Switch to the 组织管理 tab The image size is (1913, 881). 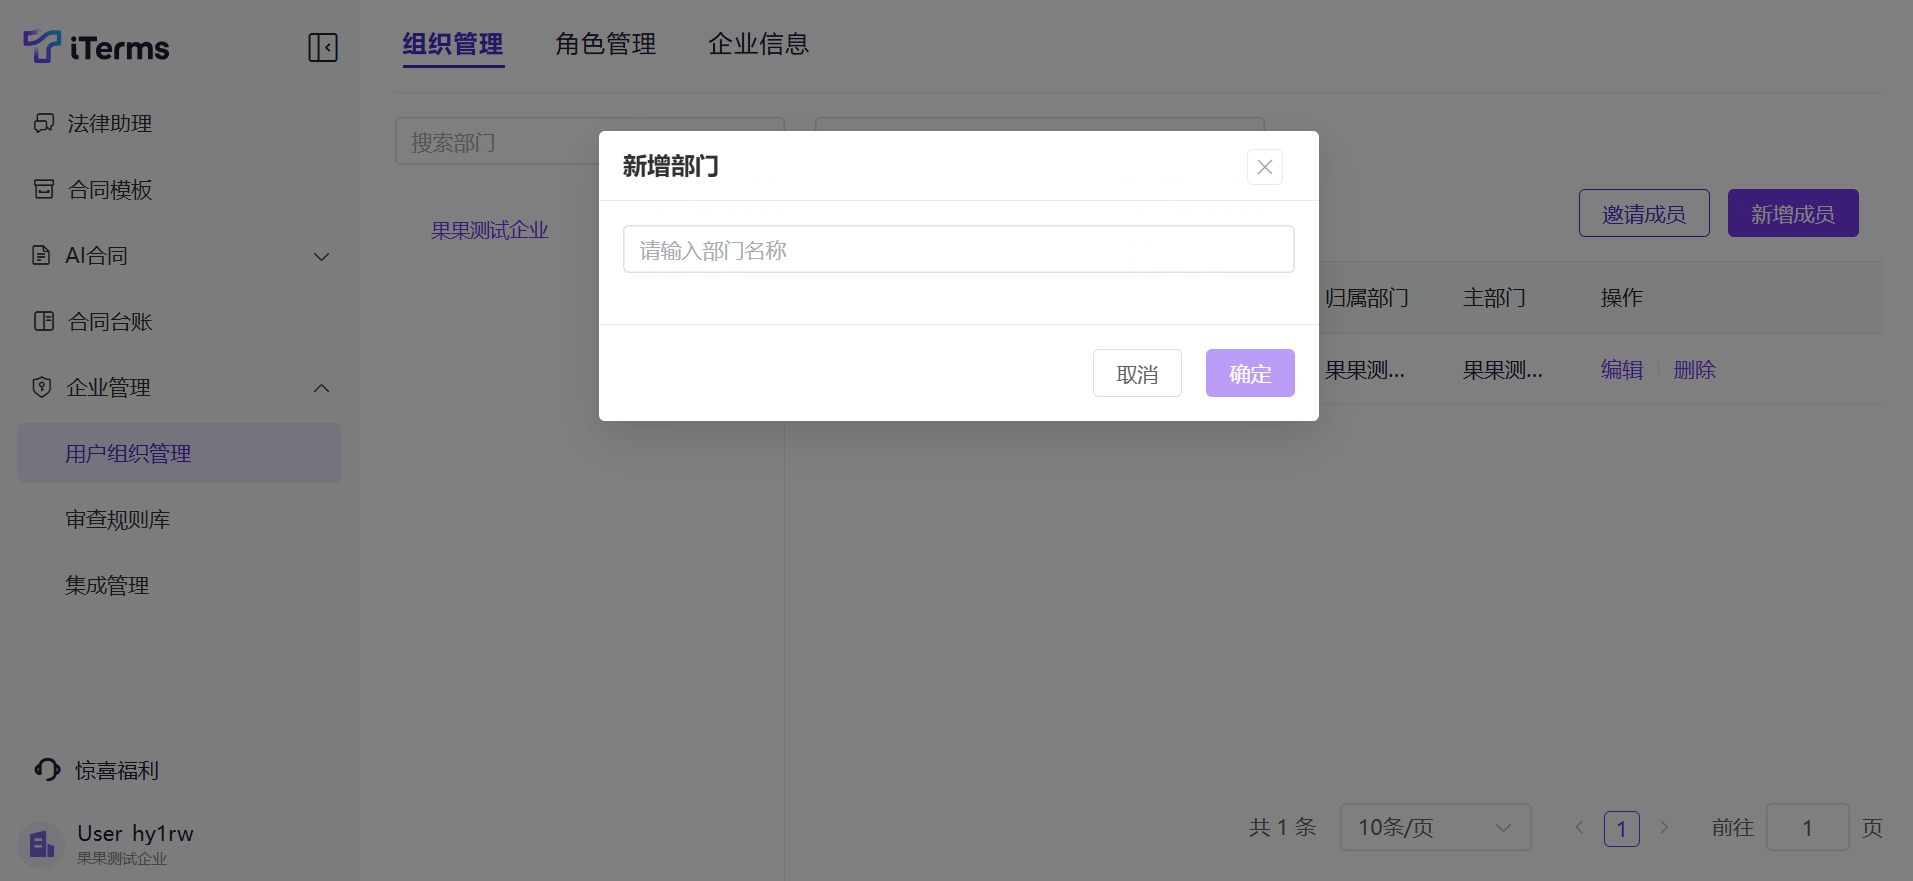453,44
